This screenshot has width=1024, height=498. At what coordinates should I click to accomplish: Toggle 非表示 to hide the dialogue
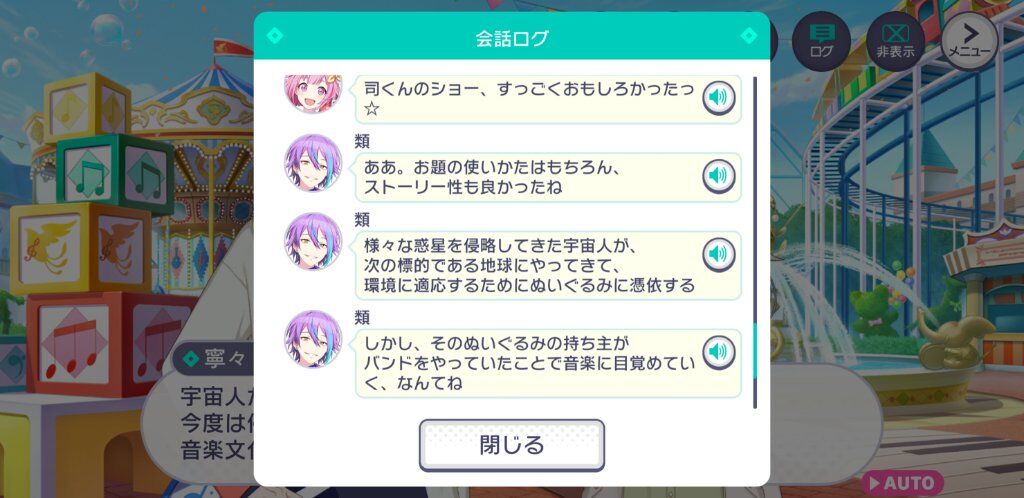tap(895, 41)
